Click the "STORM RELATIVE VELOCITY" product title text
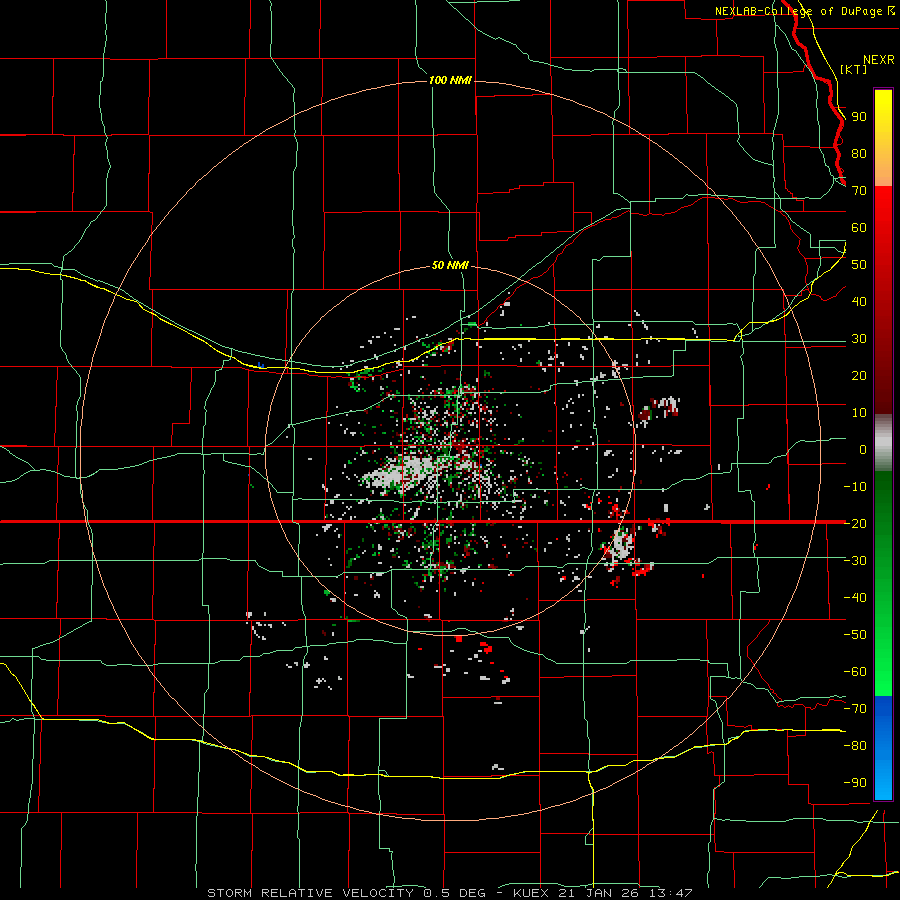This screenshot has width=900, height=900. pyautogui.click(x=310, y=893)
